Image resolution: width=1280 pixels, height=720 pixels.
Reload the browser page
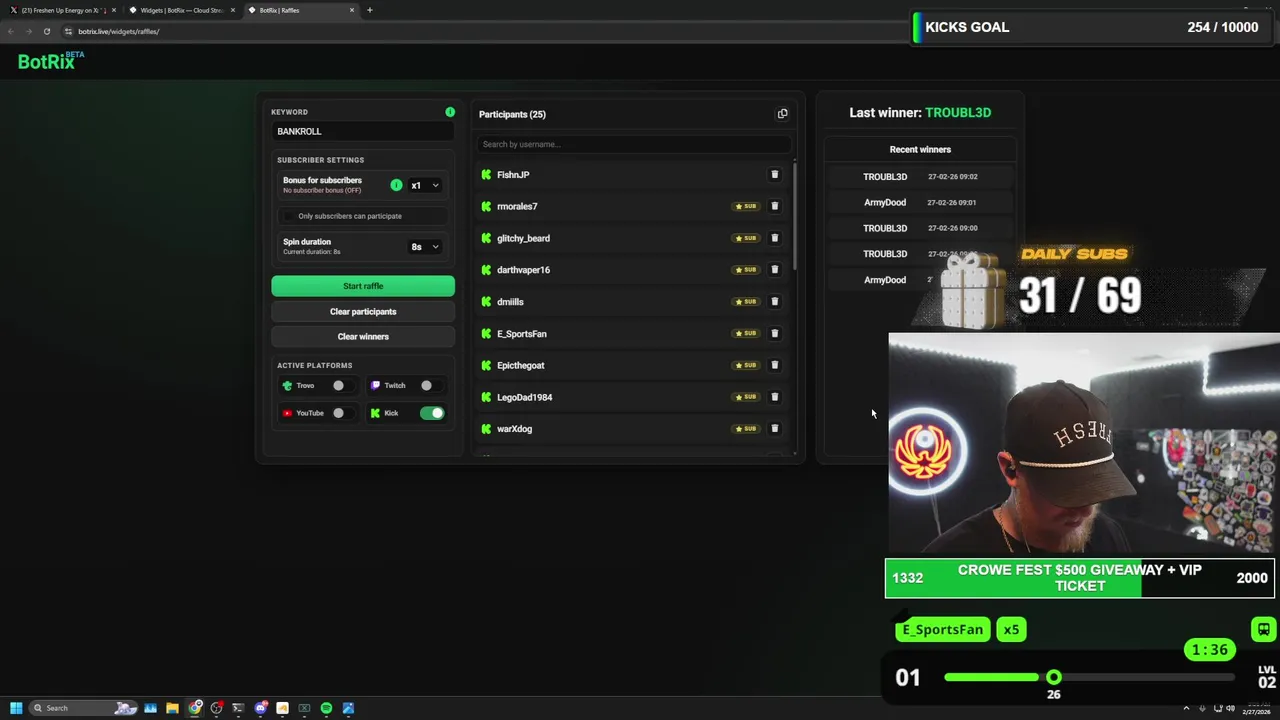click(x=46, y=31)
